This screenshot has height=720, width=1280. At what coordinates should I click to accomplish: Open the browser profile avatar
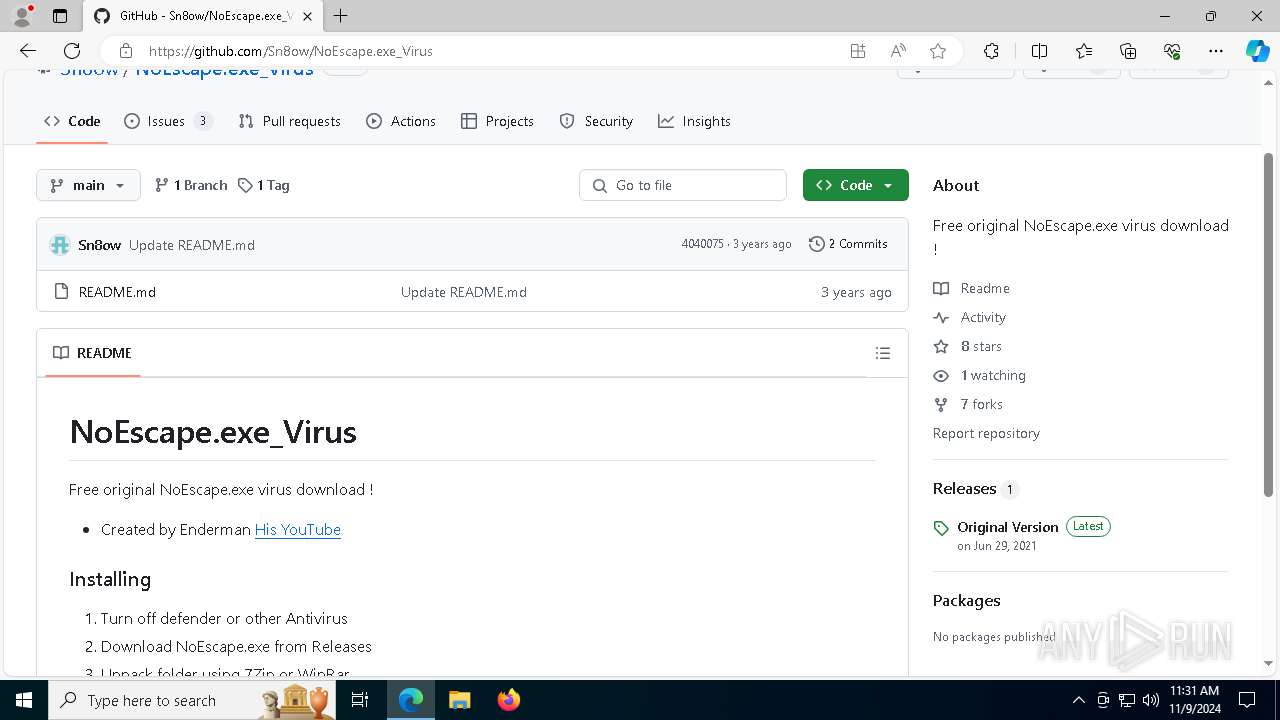click(x=22, y=16)
